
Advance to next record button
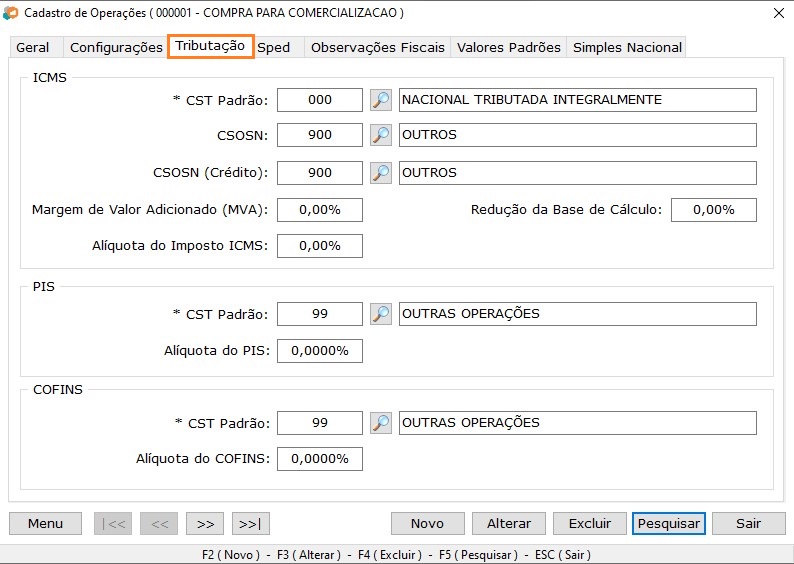coord(205,523)
